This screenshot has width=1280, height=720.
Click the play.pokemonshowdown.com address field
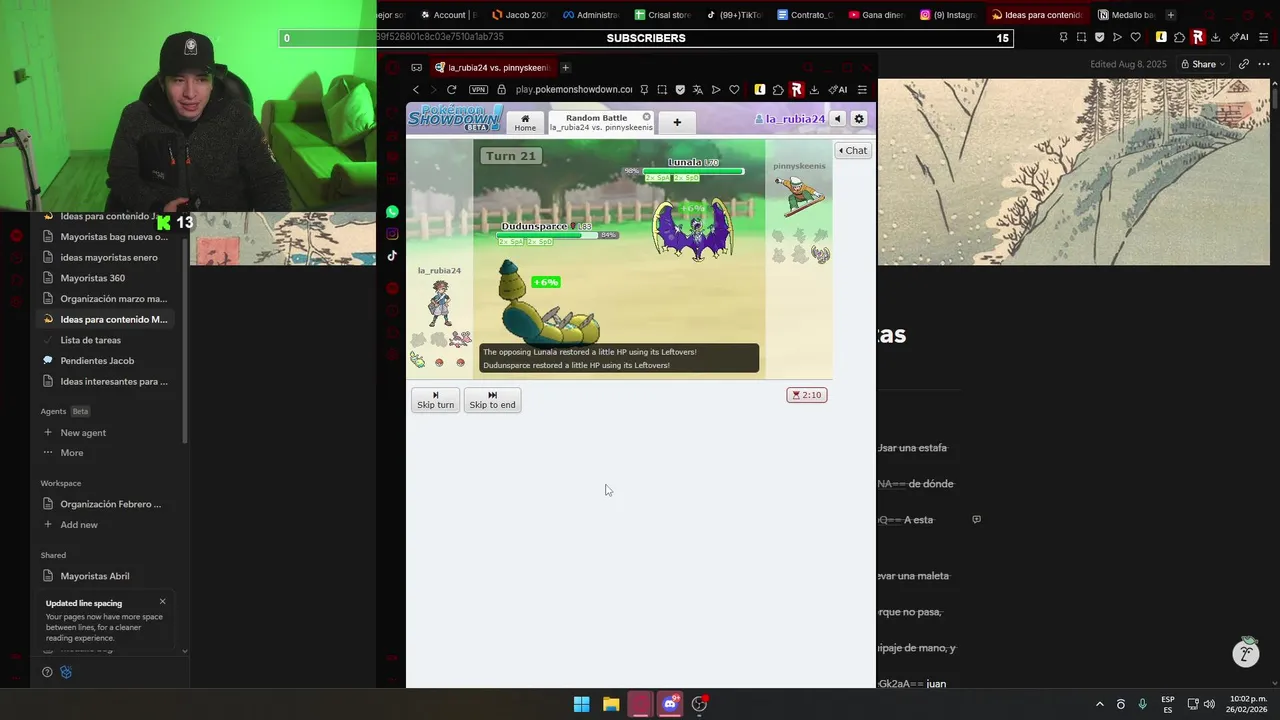tap(573, 90)
